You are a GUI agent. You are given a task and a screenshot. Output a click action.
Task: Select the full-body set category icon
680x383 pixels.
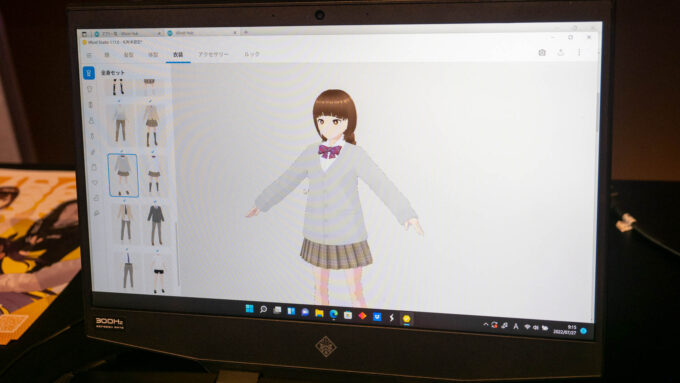pos(88,73)
